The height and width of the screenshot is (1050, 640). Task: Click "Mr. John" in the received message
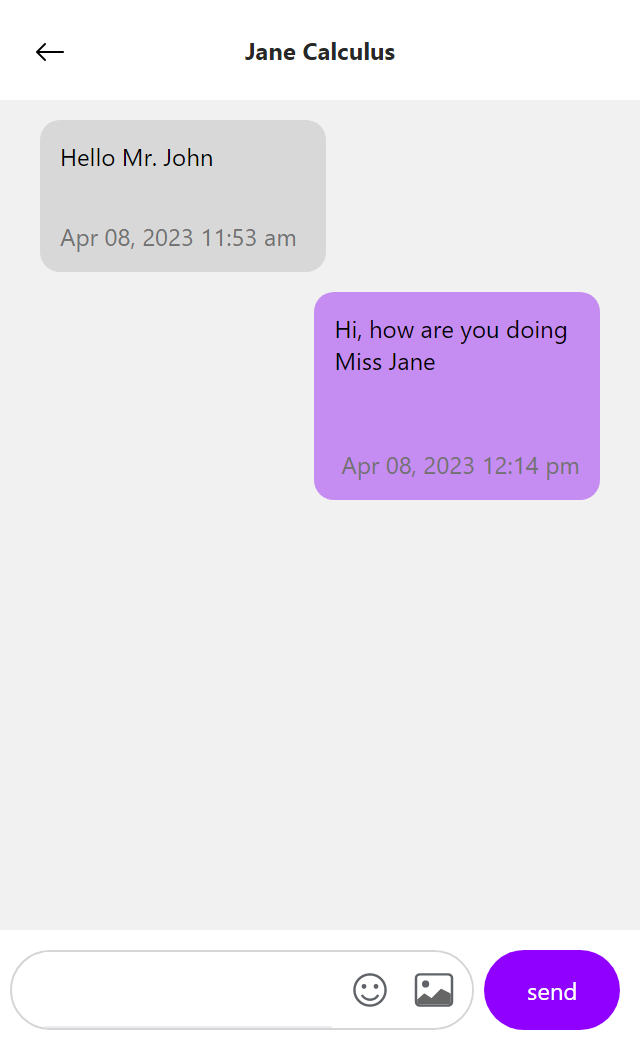[x=168, y=158]
